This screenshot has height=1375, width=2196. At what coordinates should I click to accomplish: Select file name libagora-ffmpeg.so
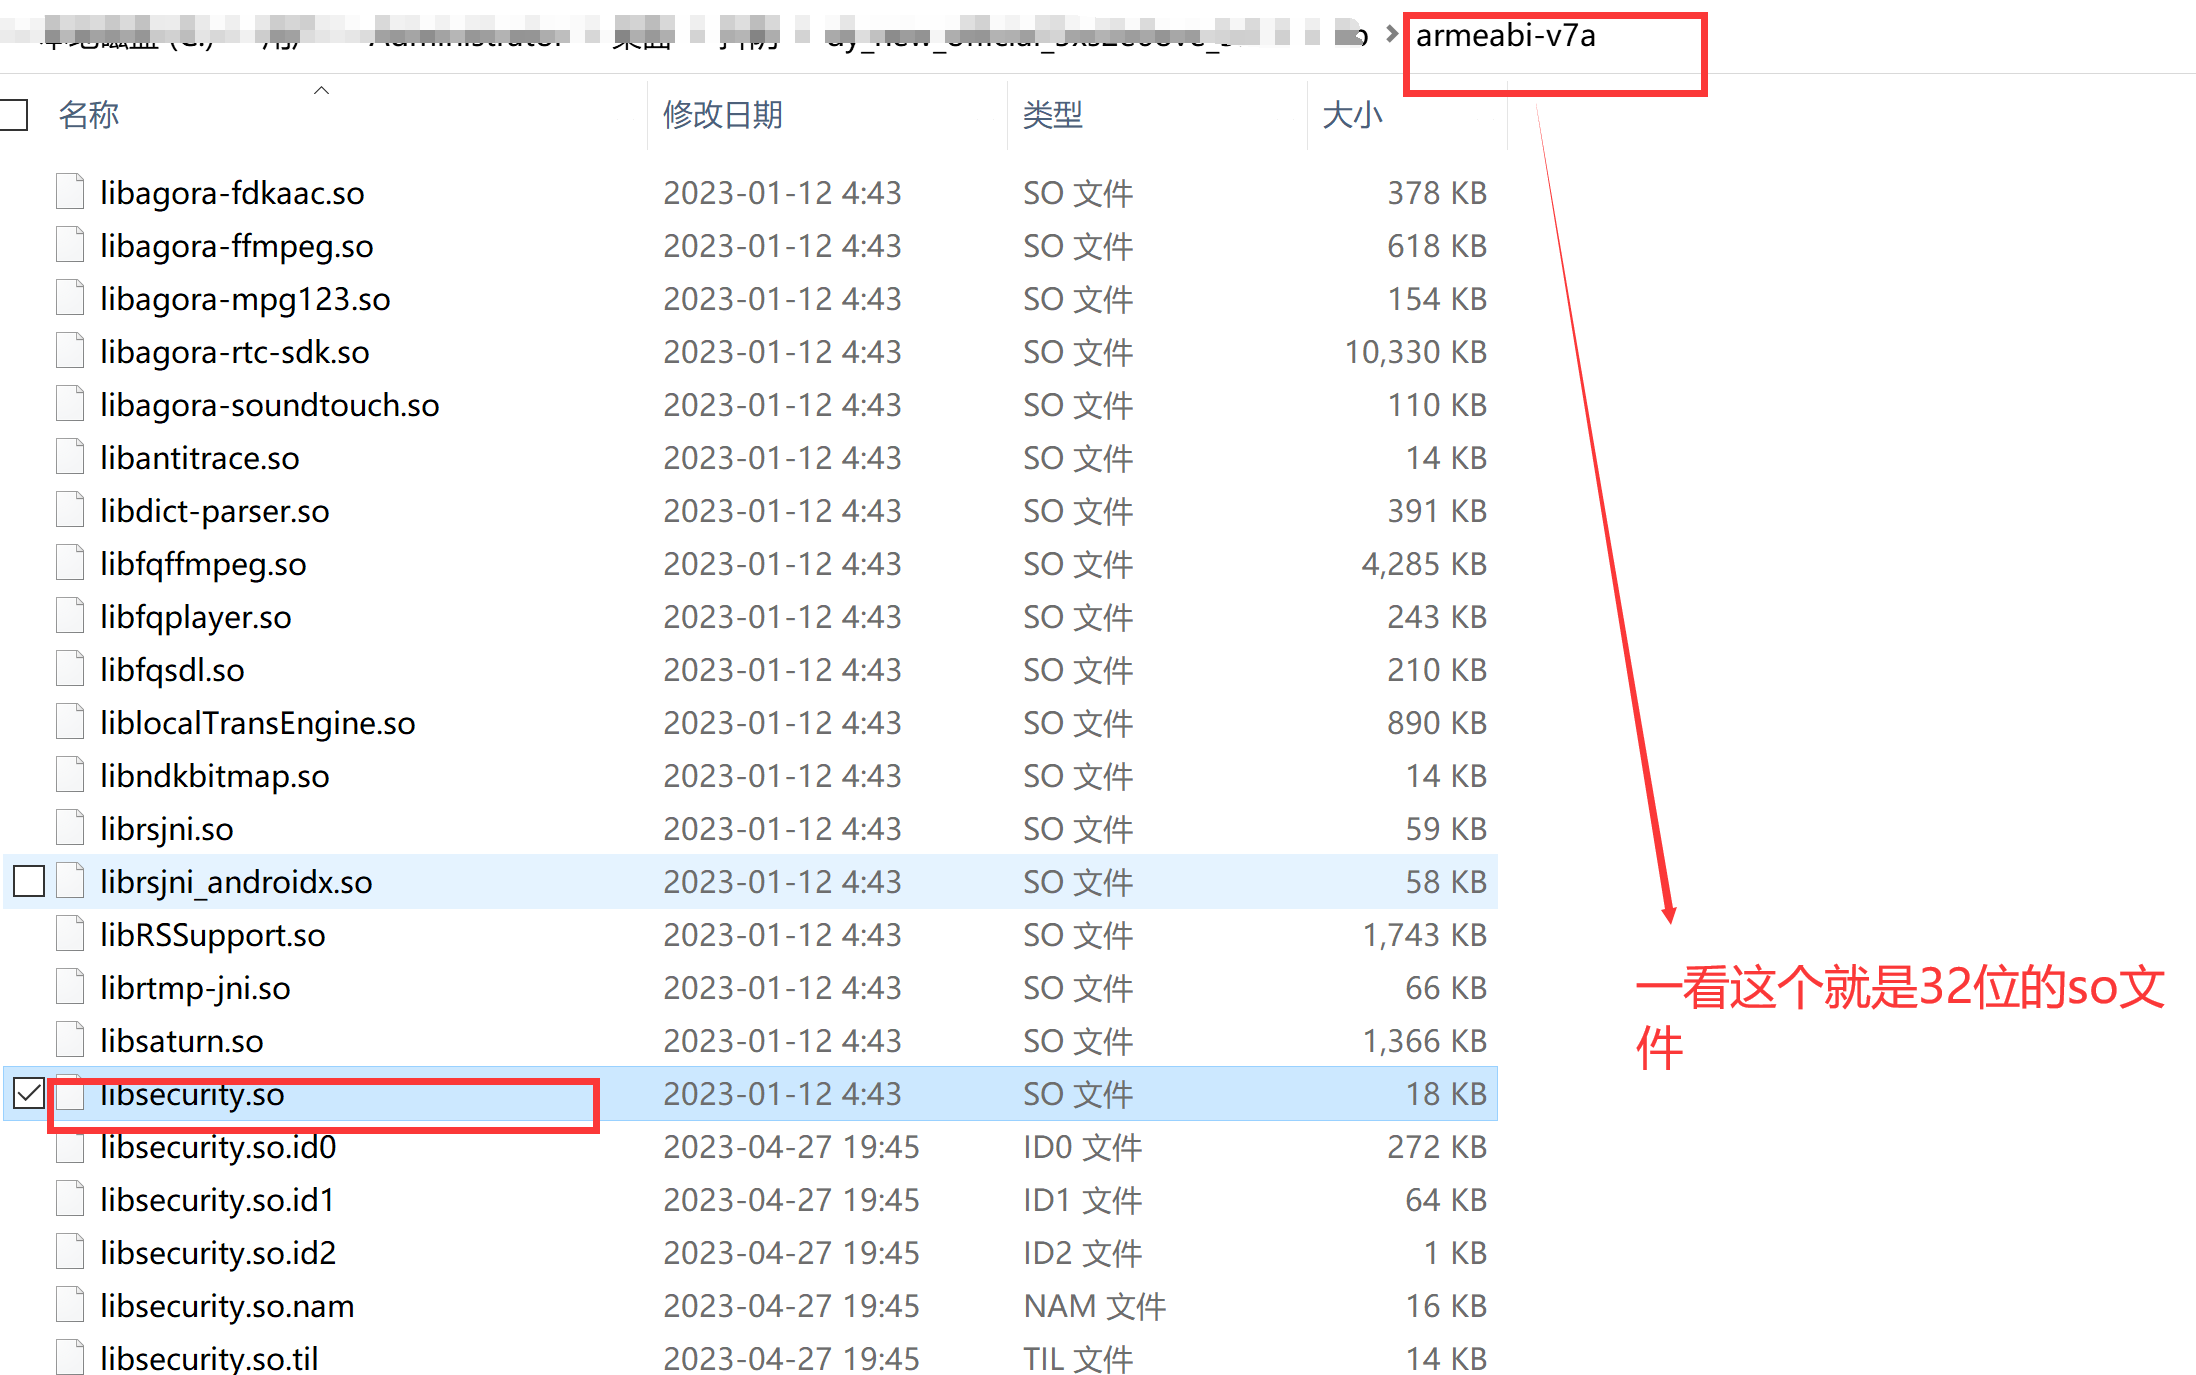coord(237,245)
